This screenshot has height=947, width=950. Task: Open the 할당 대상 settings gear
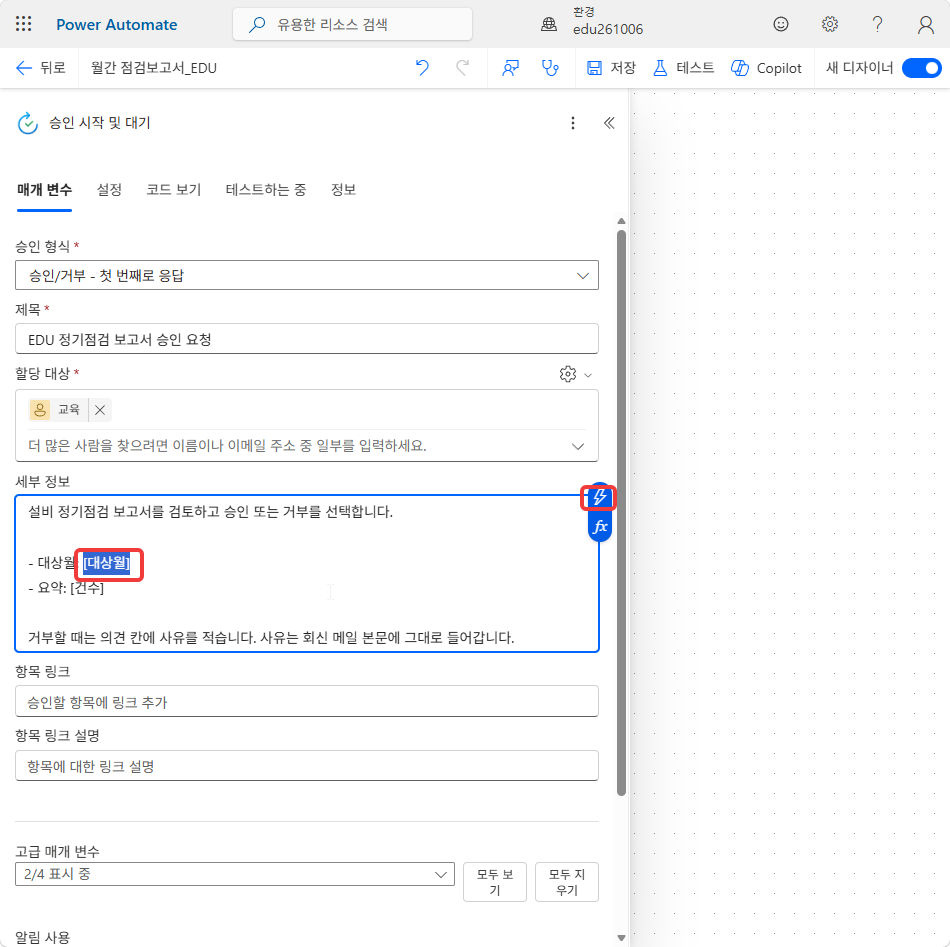[568, 374]
